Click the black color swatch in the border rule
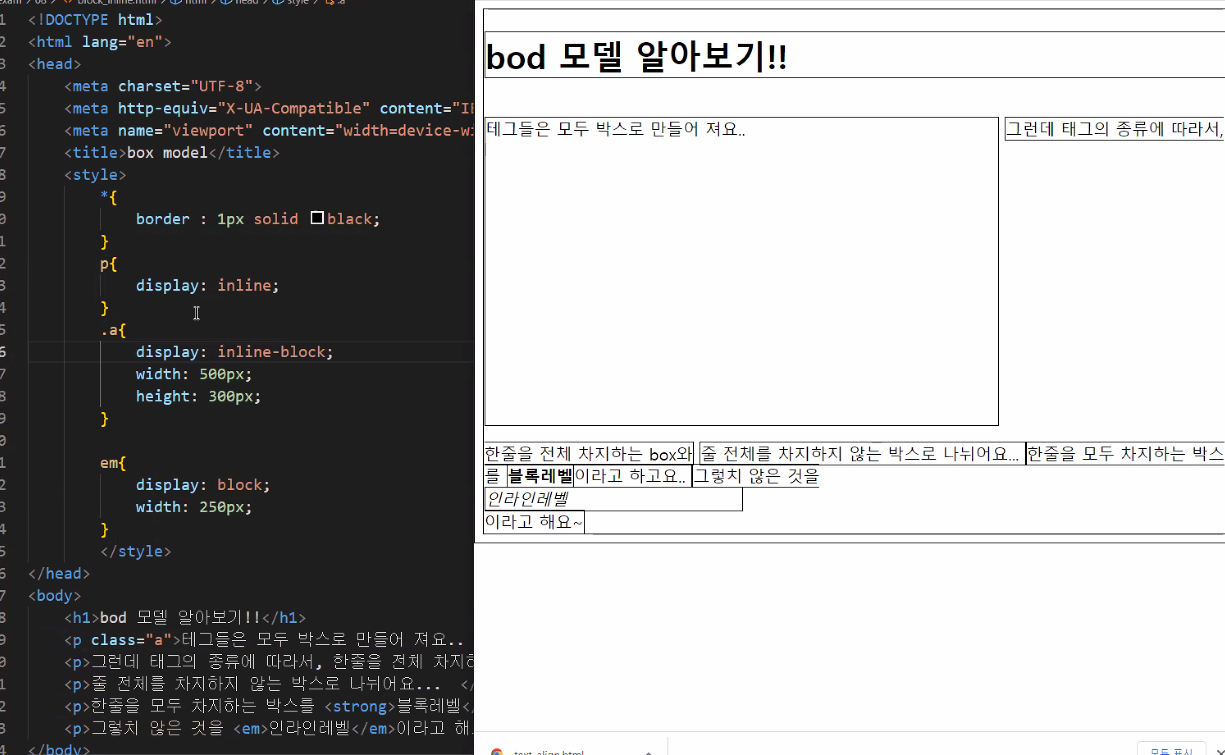The image size is (1225, 755). (x=317, y=218)
